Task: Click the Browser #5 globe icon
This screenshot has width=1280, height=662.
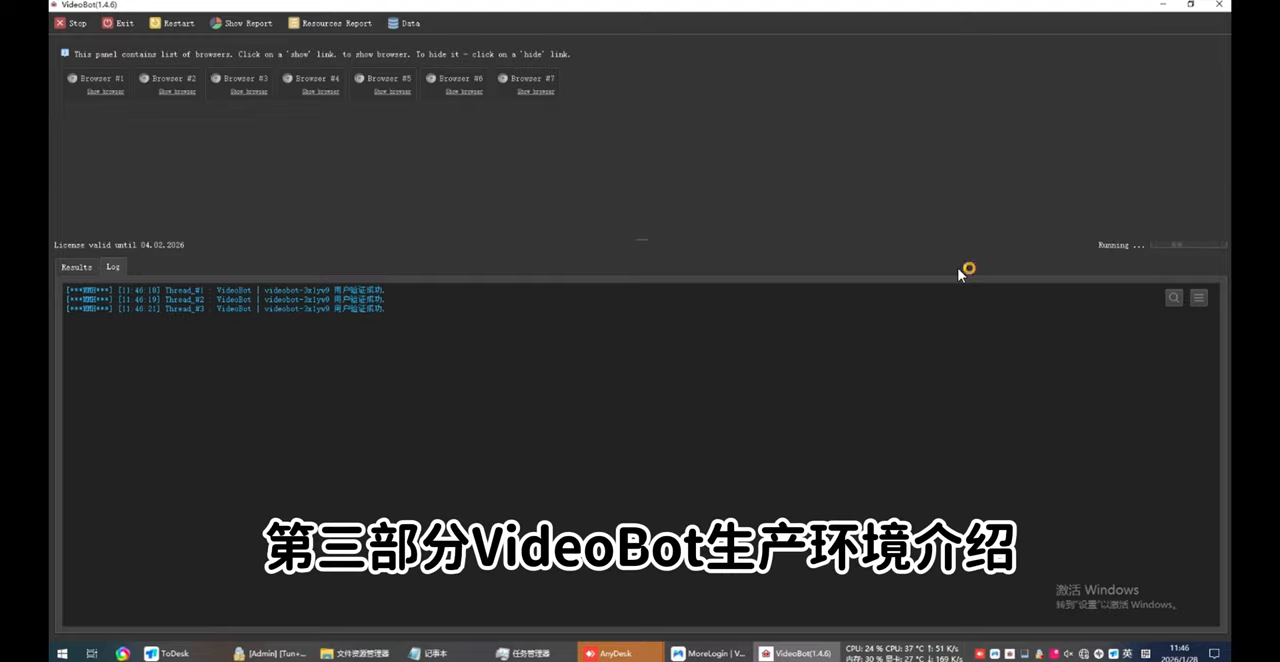Action: click(359, 78)
